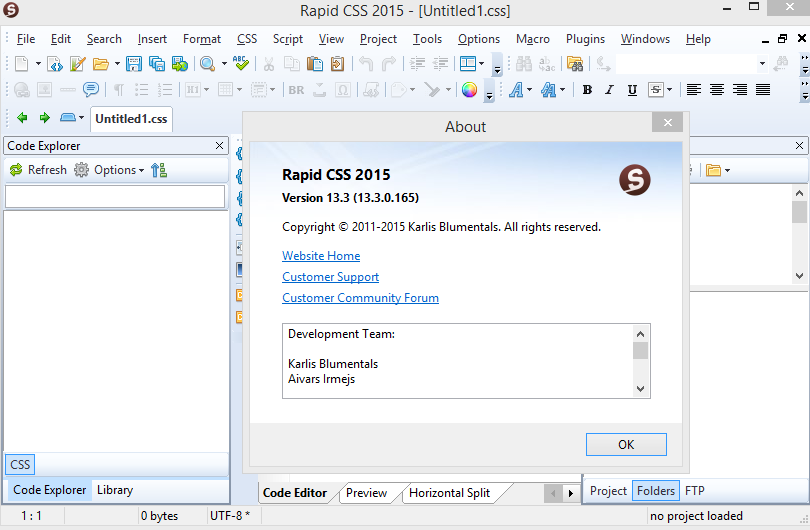Image resolution: width=810 pixels, height=530 pixels.
Task: Click the green forward arrow icon
Action: [x=44, y=118]
